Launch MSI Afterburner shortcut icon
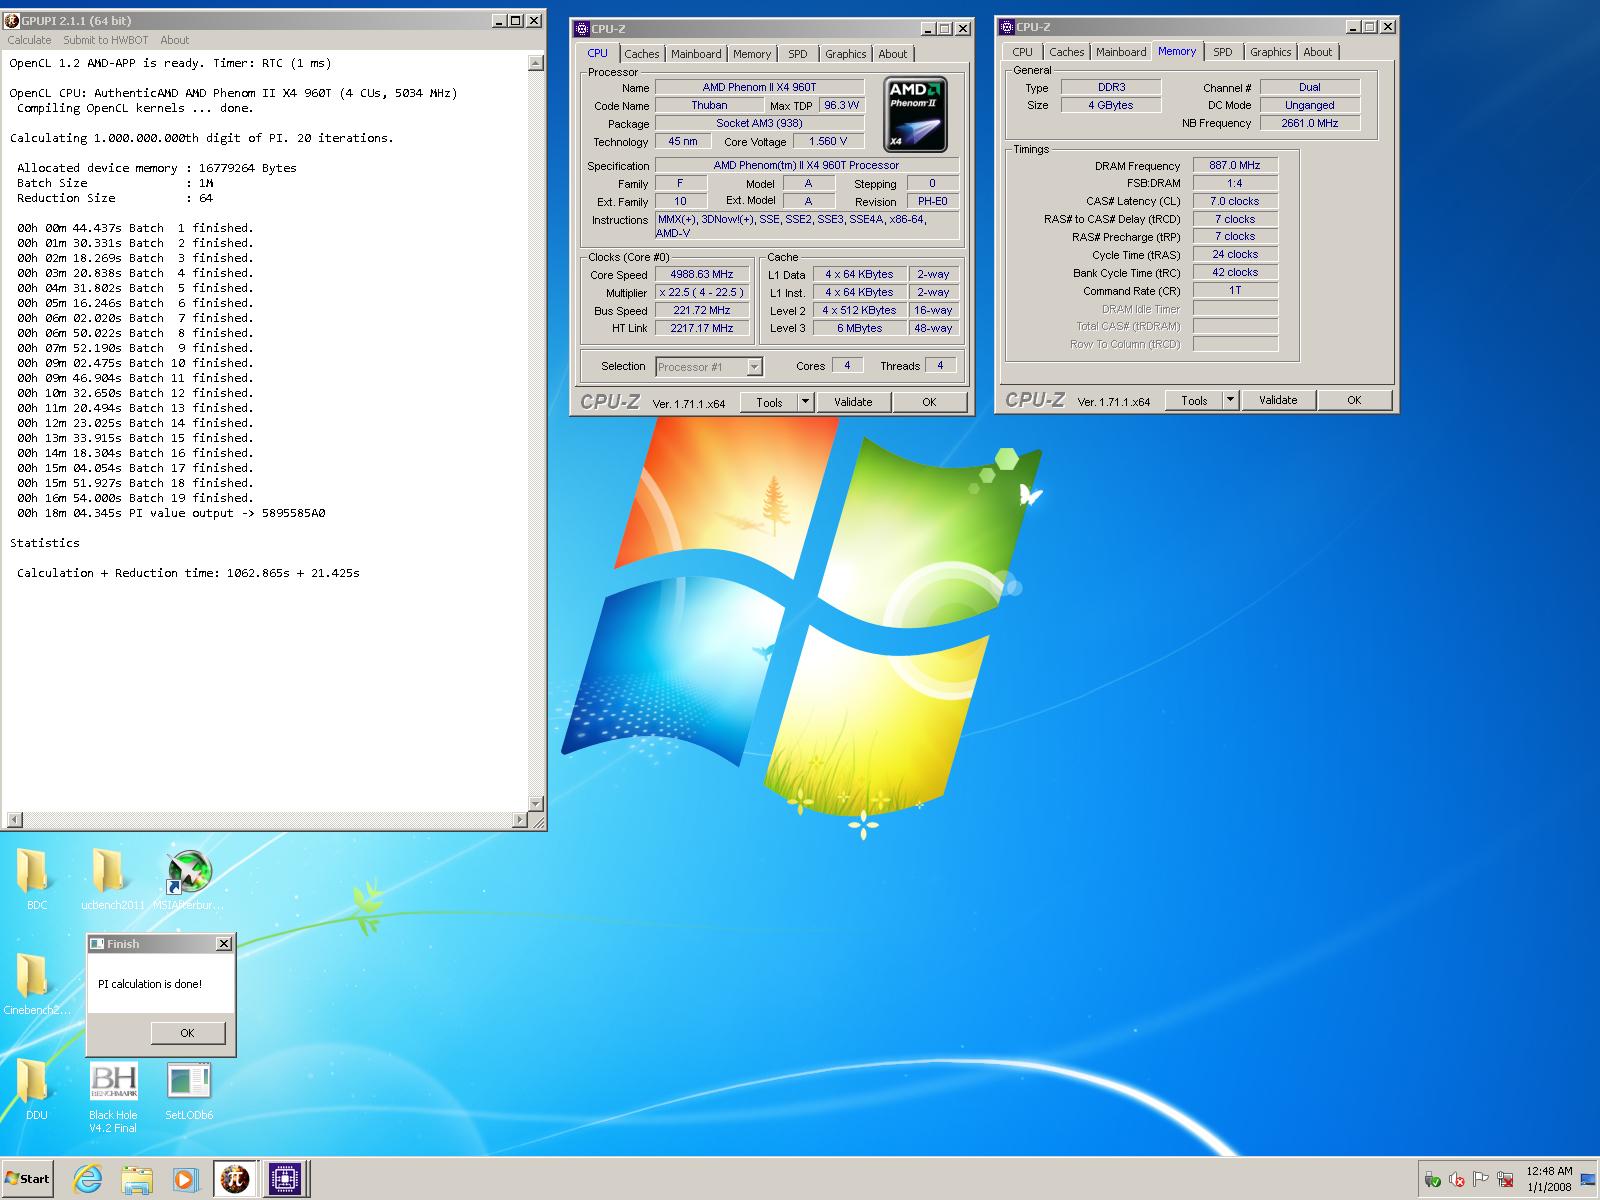The image size is (1600, 1200). click(189, 871)
